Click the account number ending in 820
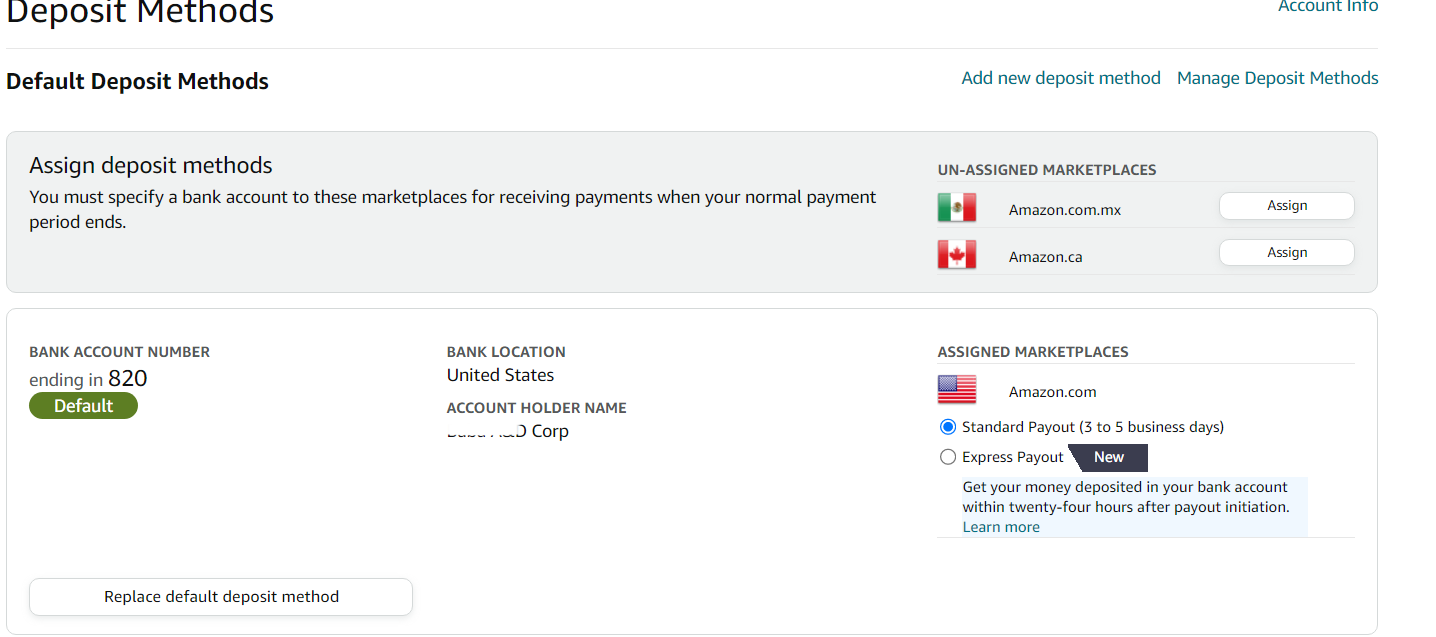The image size is (1436, 637). pyautogui.click(x=88, y=379)
